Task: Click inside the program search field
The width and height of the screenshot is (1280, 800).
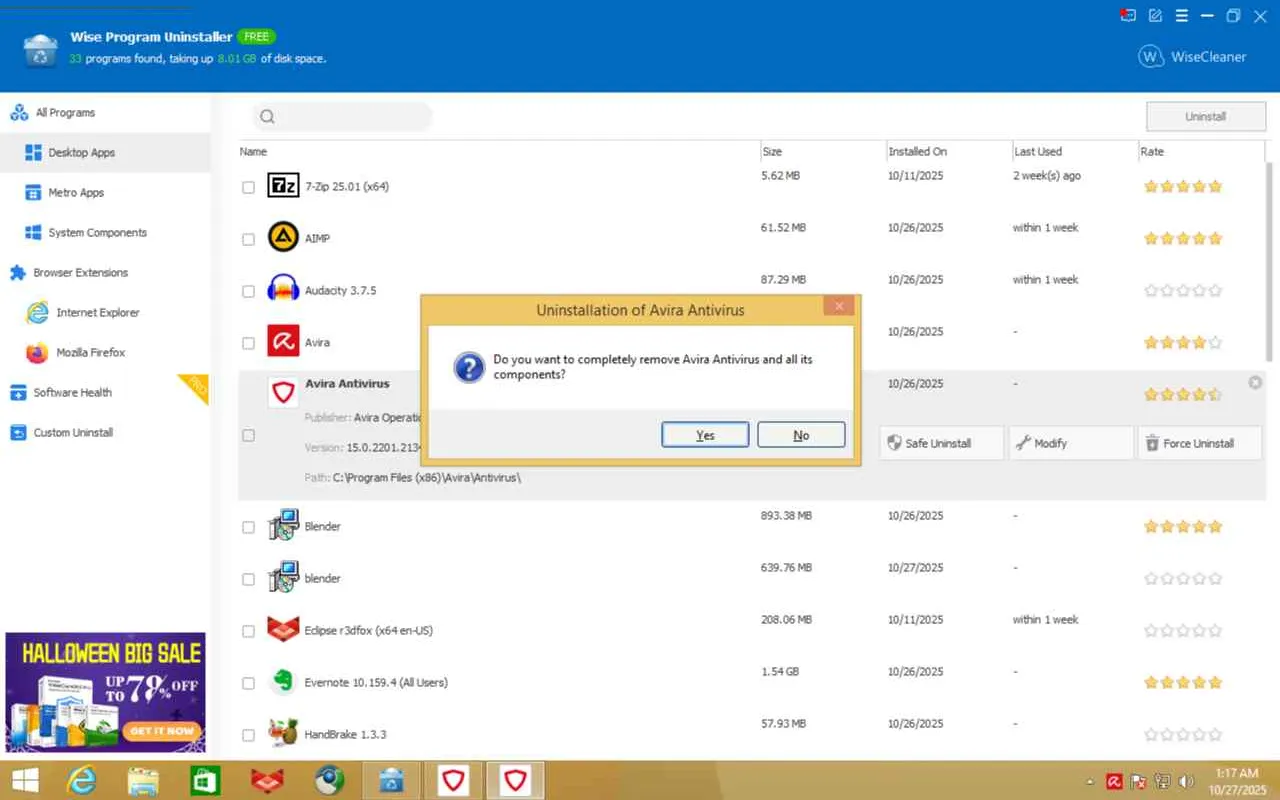Action: [x=342, y=117]
